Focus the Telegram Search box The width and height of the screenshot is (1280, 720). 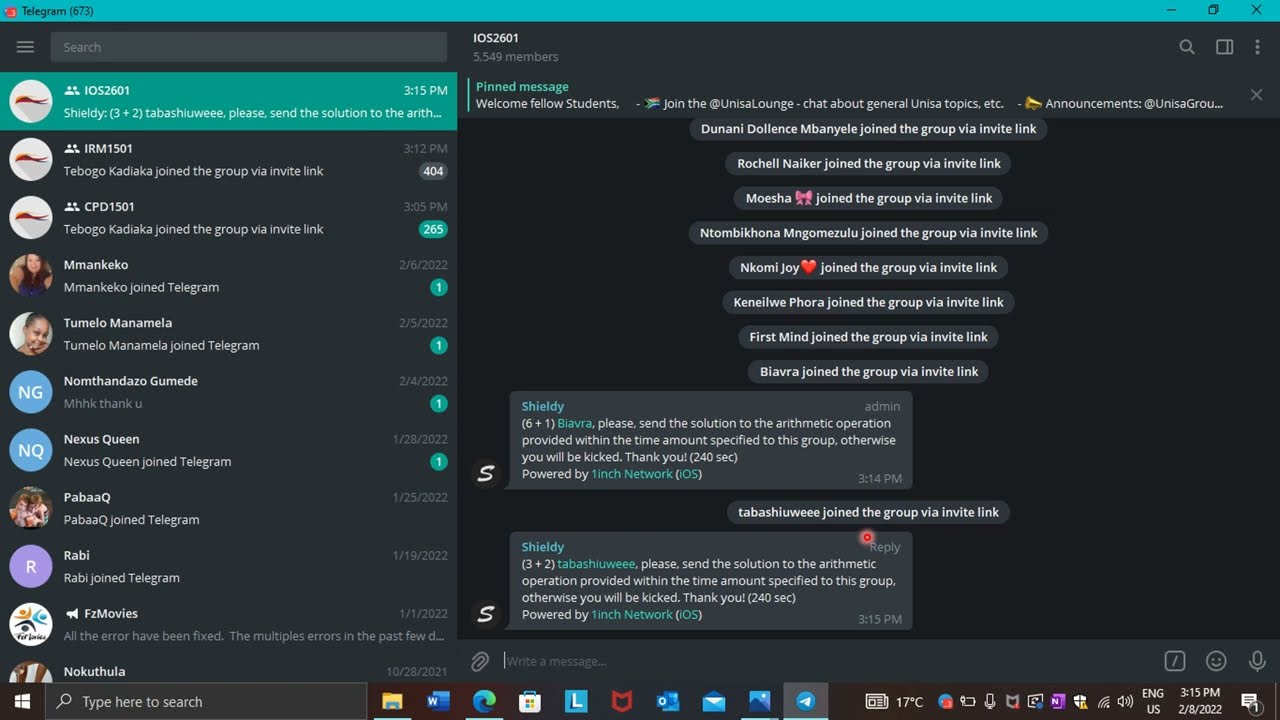point(249,47)
